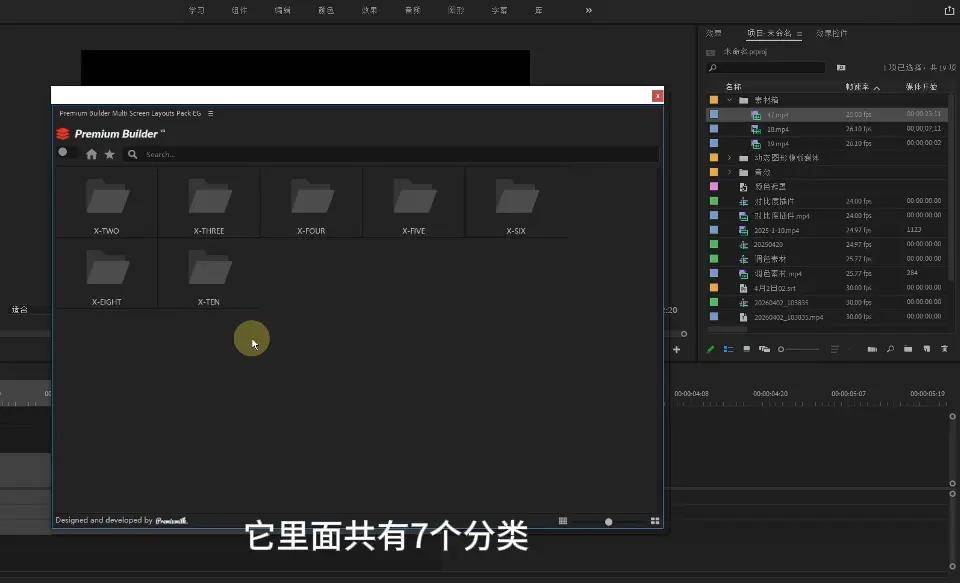Switch Premium Builder to large grid view
Image resolution: width=960 pixels, height=583 pixels.
click(x=655, y=521)
